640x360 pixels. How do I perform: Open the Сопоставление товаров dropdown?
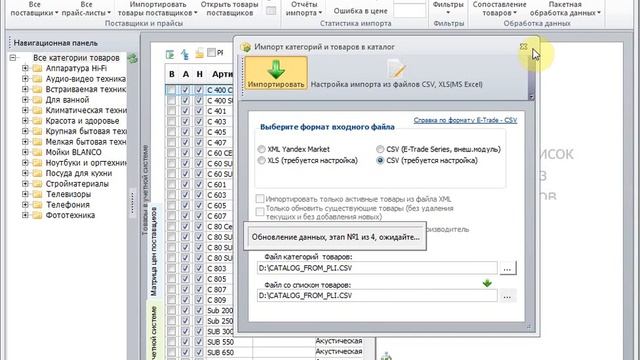[499, 9]
